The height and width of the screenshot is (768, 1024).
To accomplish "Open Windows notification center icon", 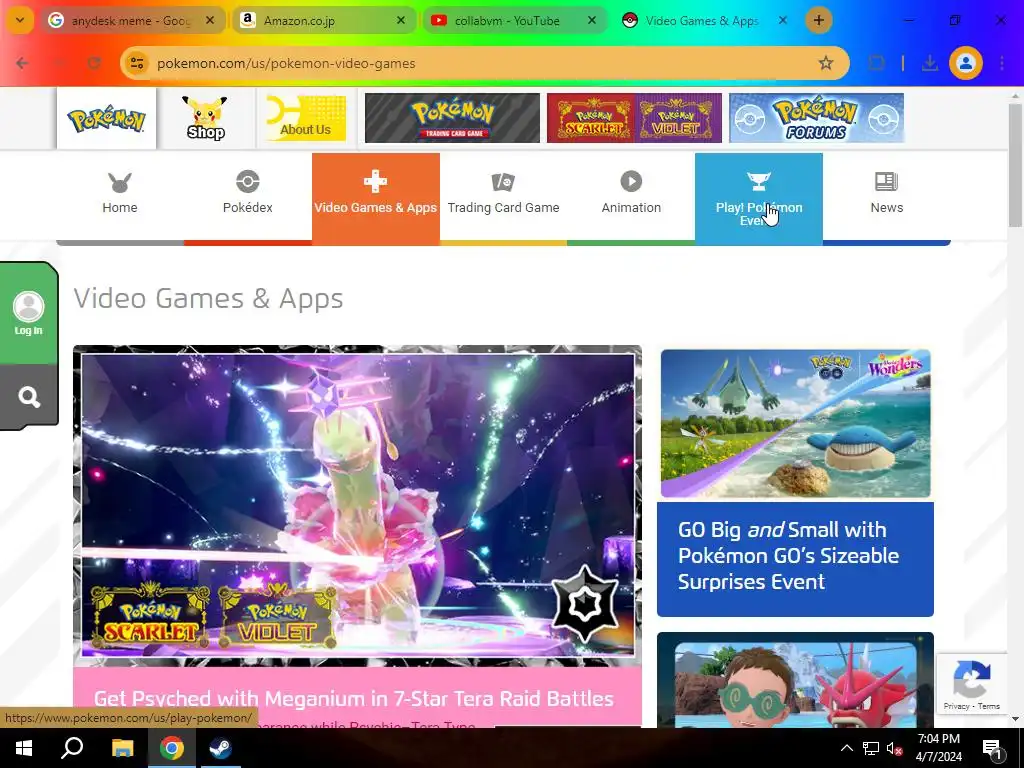I will pos(993,749).
